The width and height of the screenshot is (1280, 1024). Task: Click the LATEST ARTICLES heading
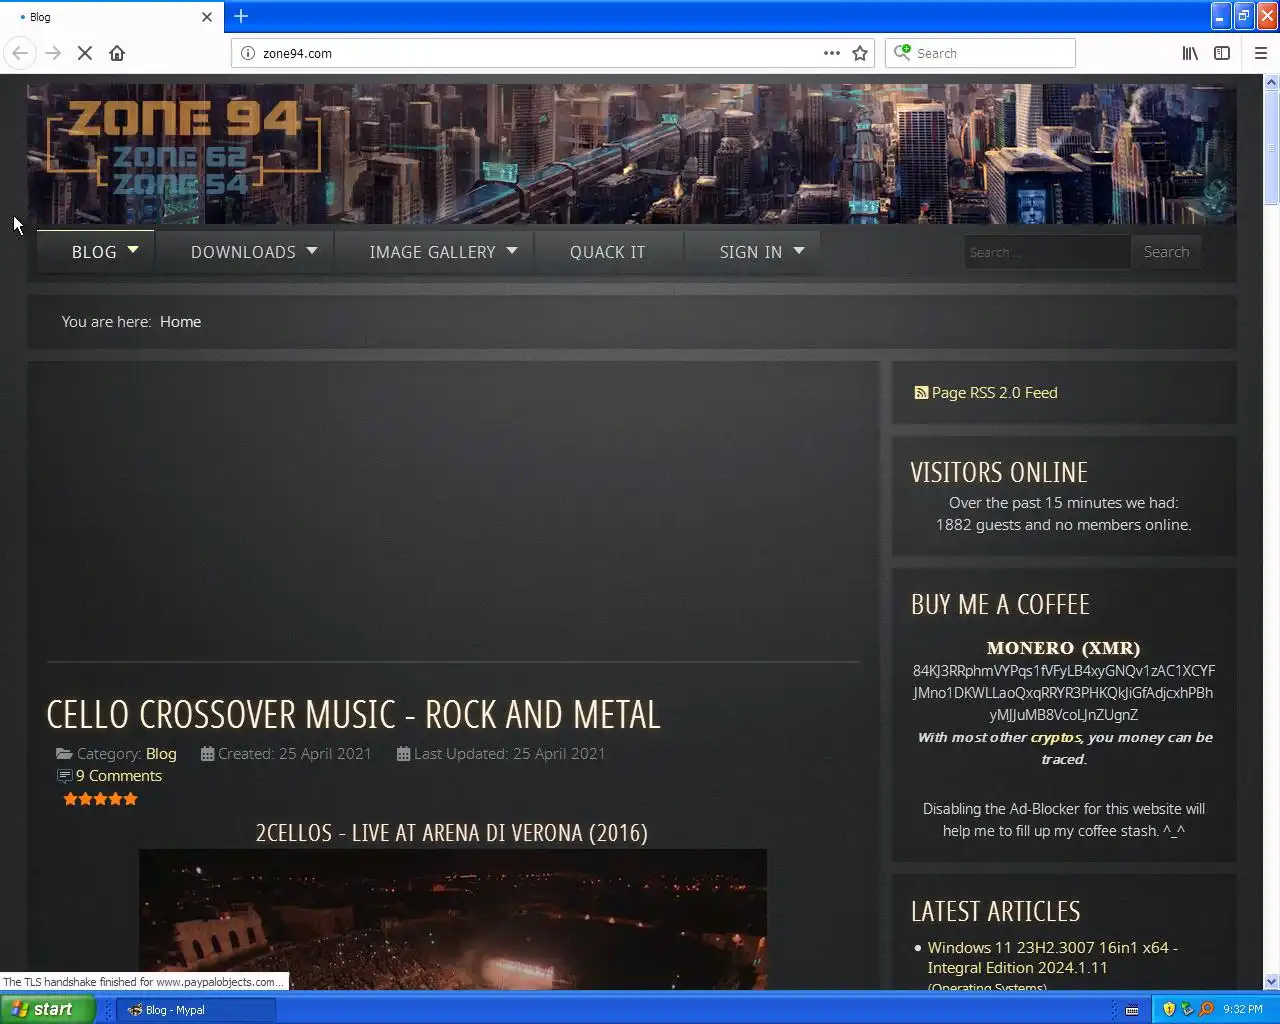(996, 911)
